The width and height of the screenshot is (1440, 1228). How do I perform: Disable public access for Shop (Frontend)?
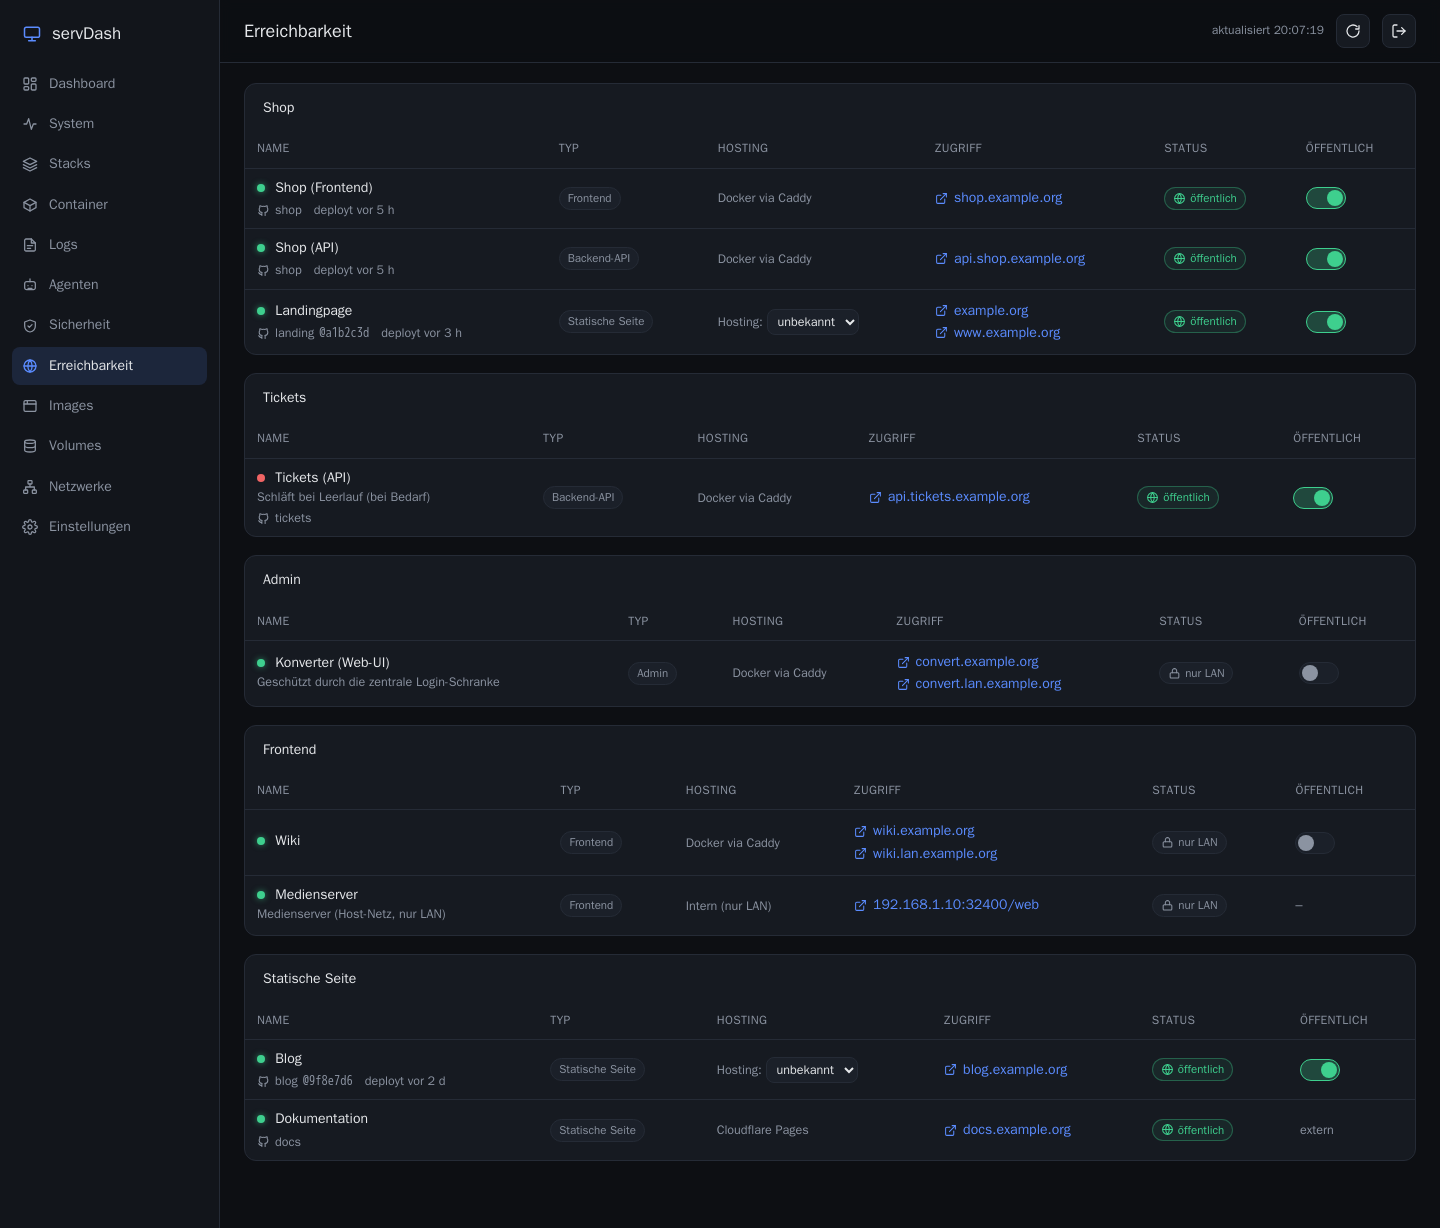click(x=1326, y=198)
